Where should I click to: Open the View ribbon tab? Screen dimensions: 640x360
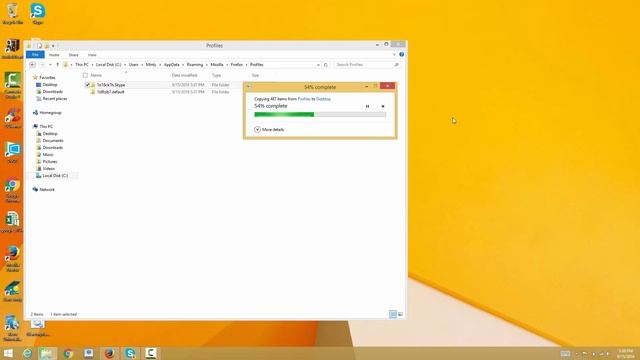[x=92, y=55]
